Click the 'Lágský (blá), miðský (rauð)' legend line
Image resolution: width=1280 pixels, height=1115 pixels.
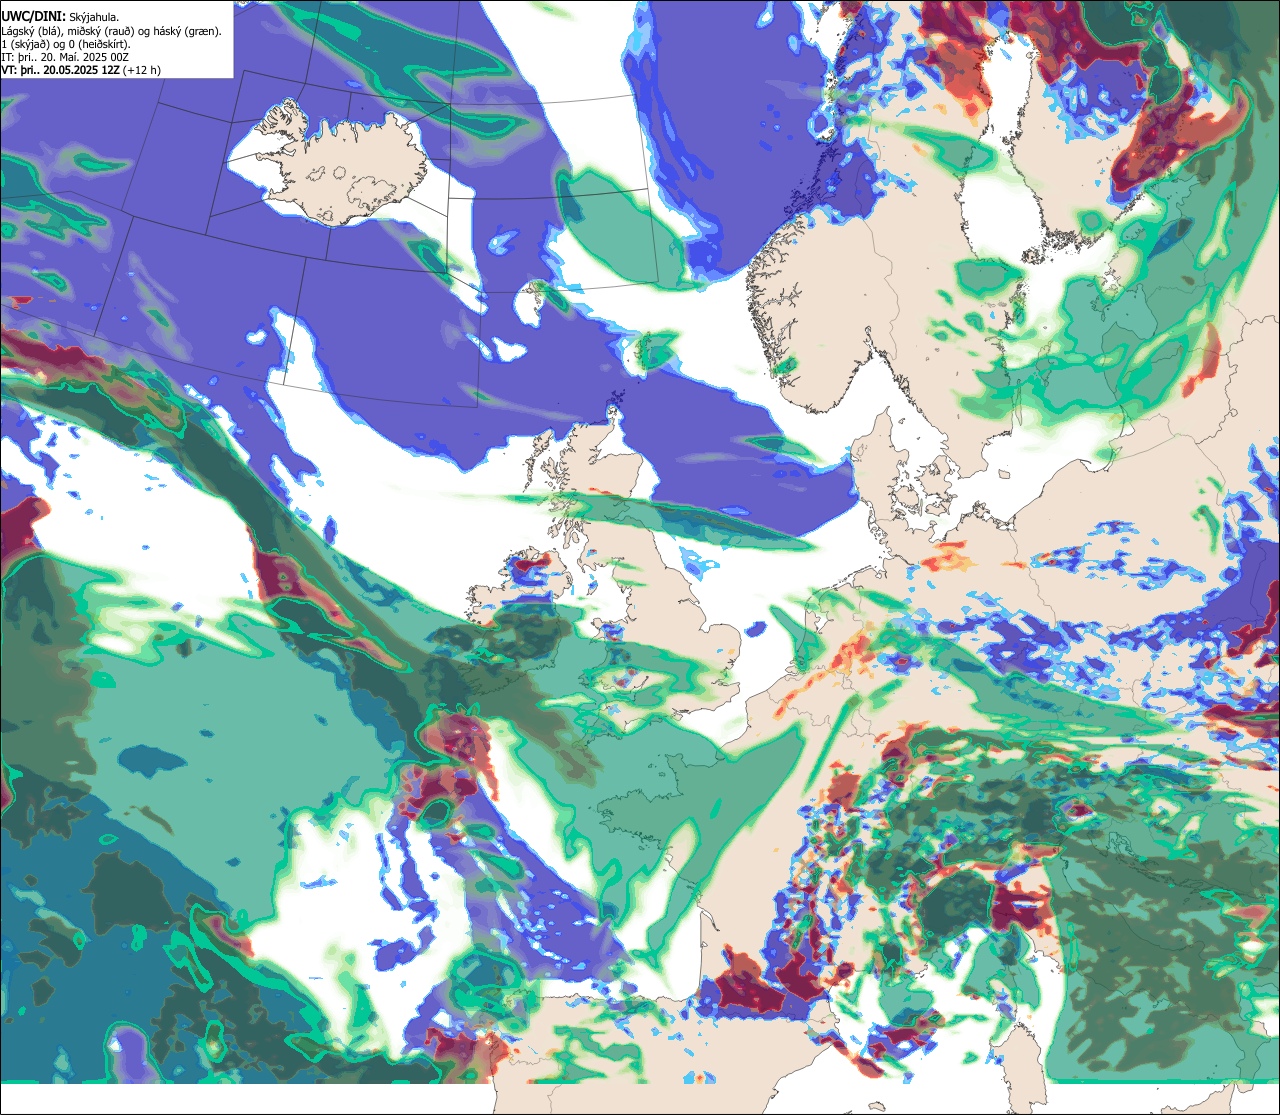coord(112,31)
